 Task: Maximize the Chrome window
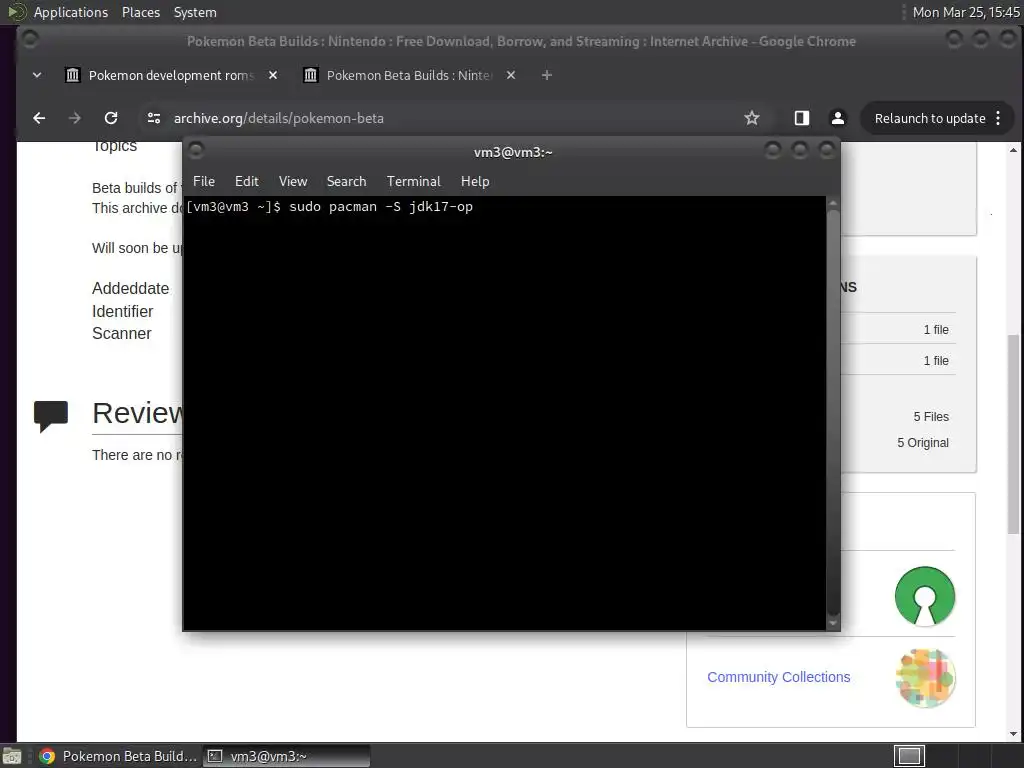[x=981, y=40]
